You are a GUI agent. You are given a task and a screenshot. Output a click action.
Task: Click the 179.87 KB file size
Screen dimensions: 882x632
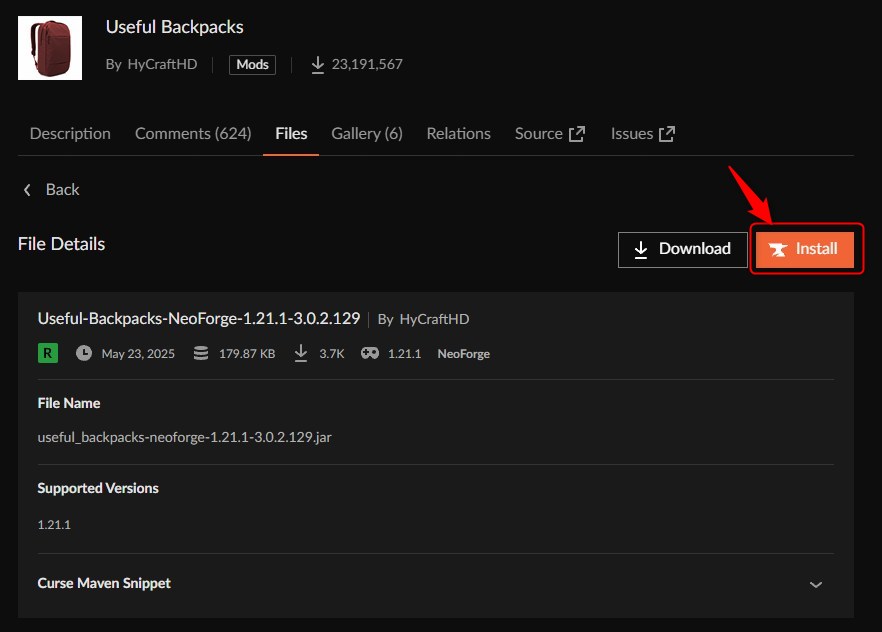pyautogui.click(x=247, y=354)
